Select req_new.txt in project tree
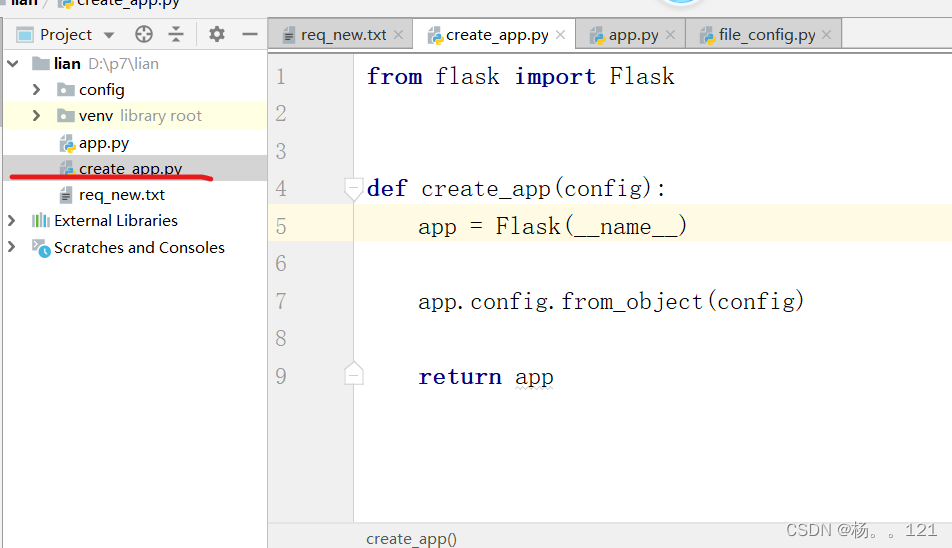Screen dimensions: 952x548 pos(121,195)
